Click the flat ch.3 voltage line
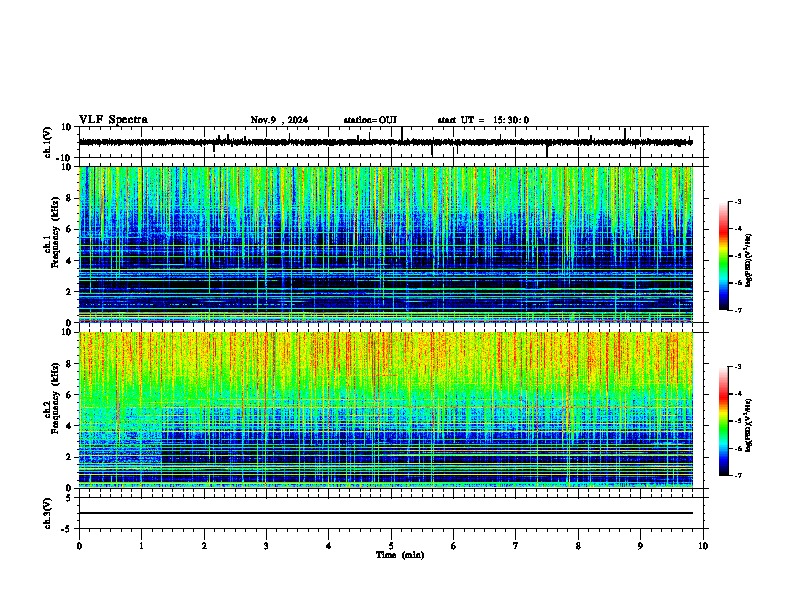 point(386,513)
